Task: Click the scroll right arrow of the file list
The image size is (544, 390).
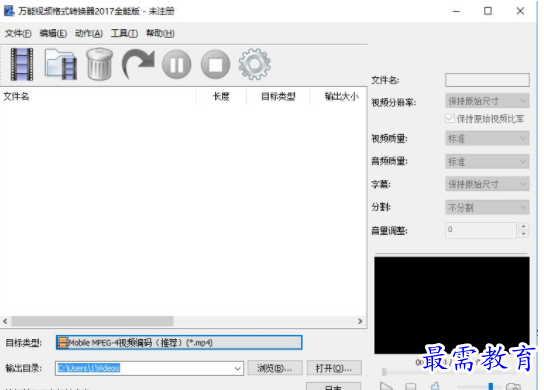Action: point(360,321)
